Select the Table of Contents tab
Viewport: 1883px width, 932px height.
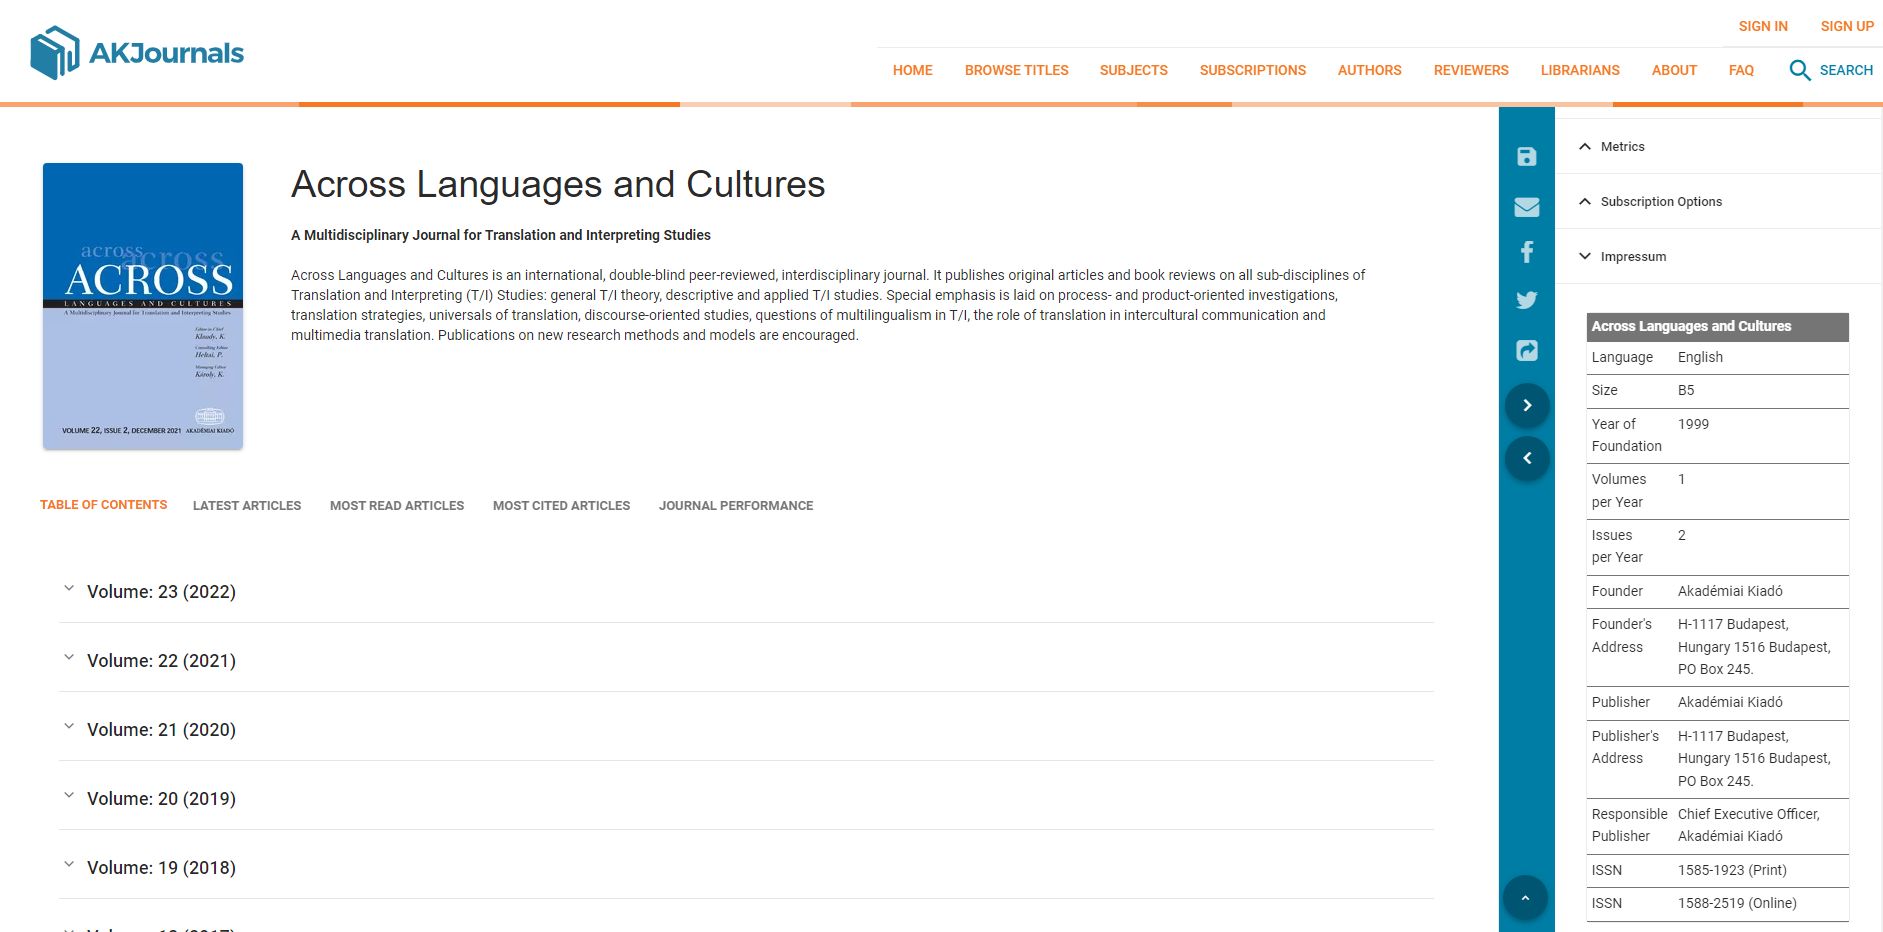click(x=104, y=505)
